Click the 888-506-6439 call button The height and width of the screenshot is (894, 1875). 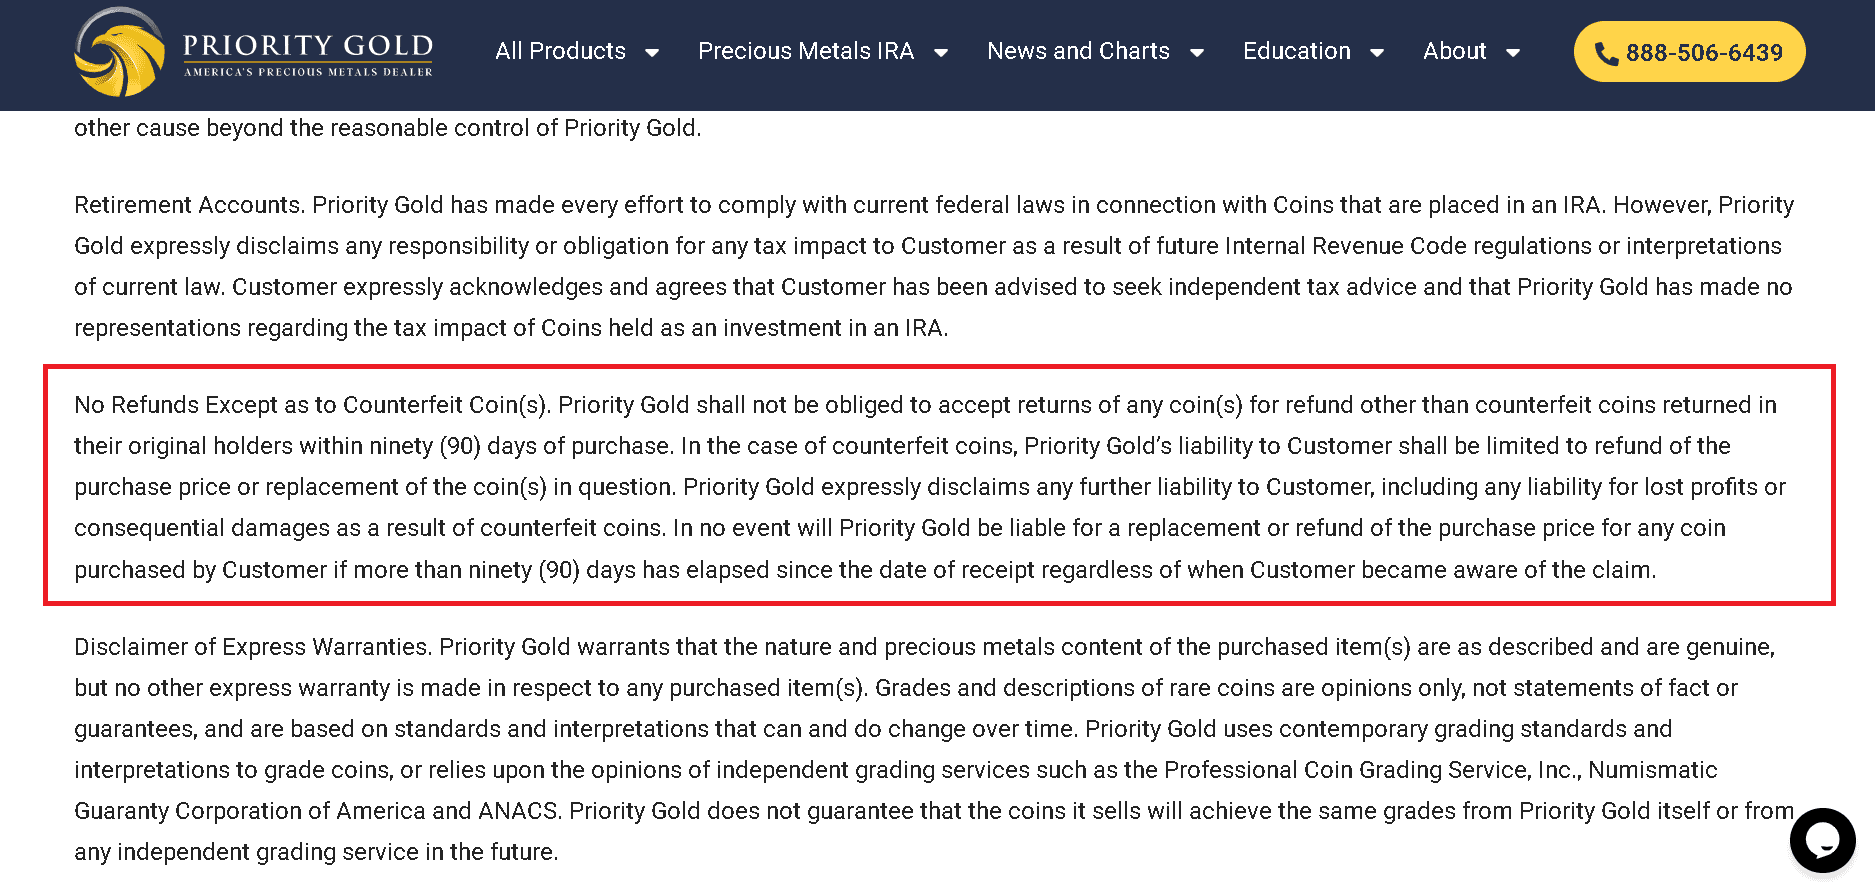[x=1688, y=51]
